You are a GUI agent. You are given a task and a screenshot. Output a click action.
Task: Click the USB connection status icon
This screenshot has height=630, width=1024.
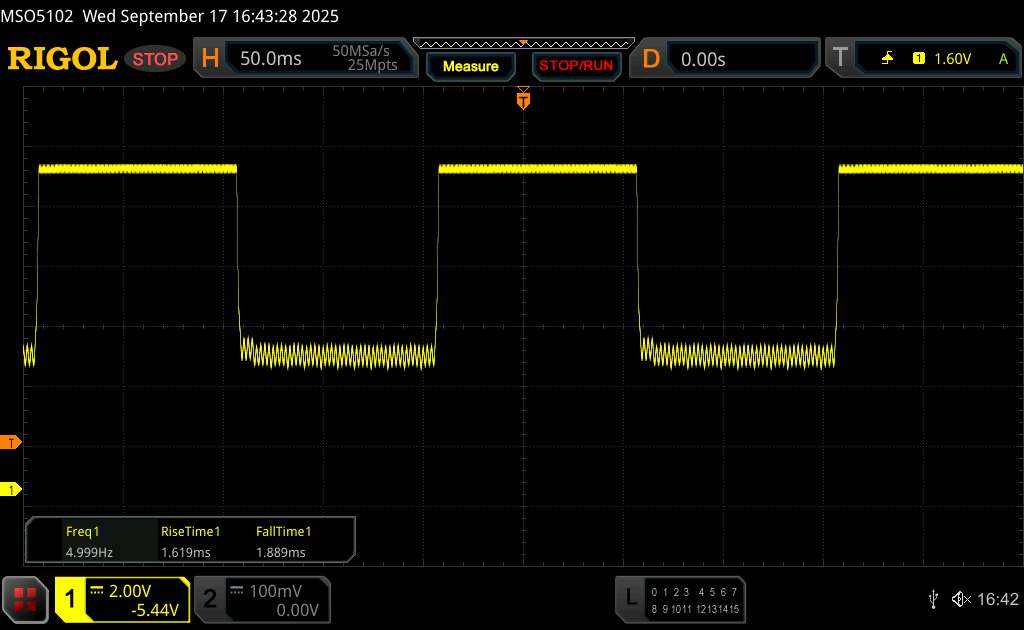[x=933, y=598]
